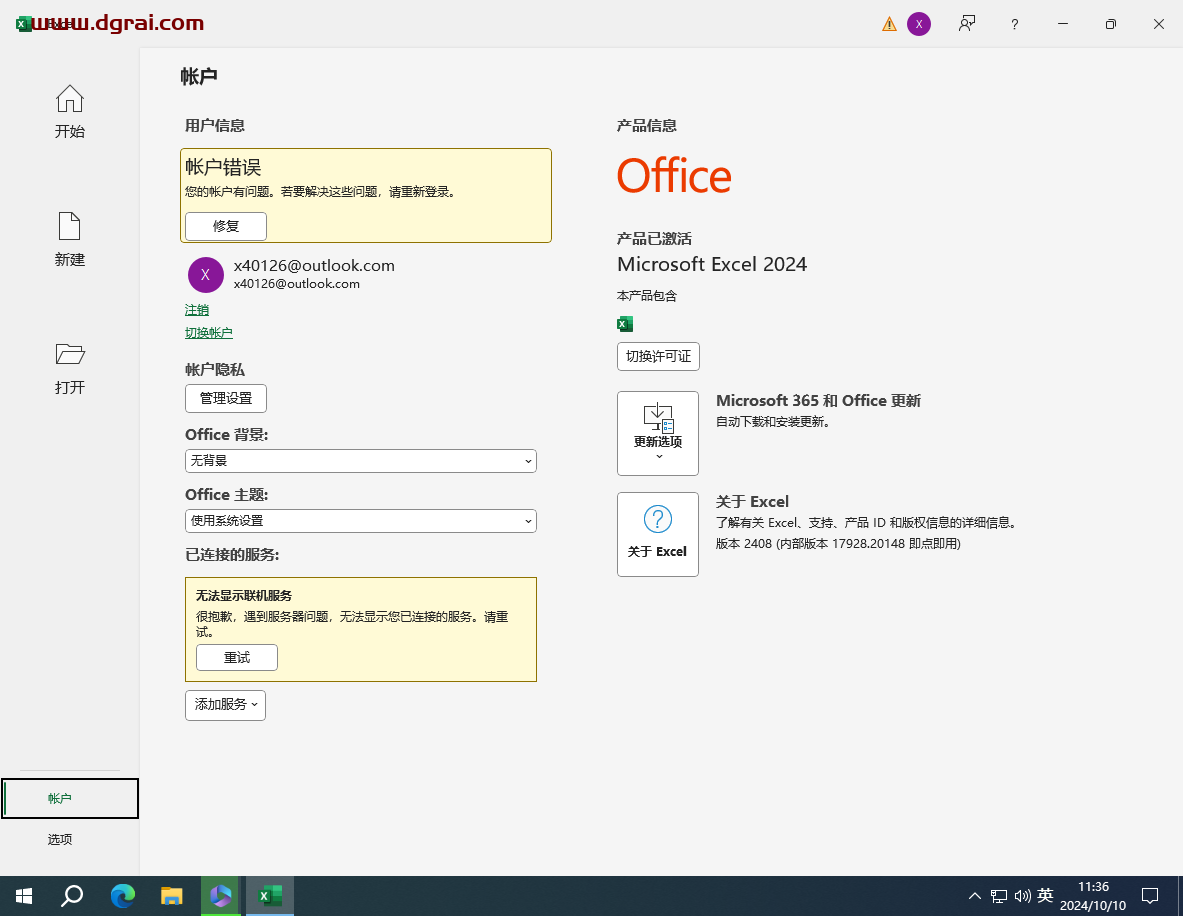Click the 重试 button for online services
1183x916 pixels.
pyautogui.click(x=236, y=657)
